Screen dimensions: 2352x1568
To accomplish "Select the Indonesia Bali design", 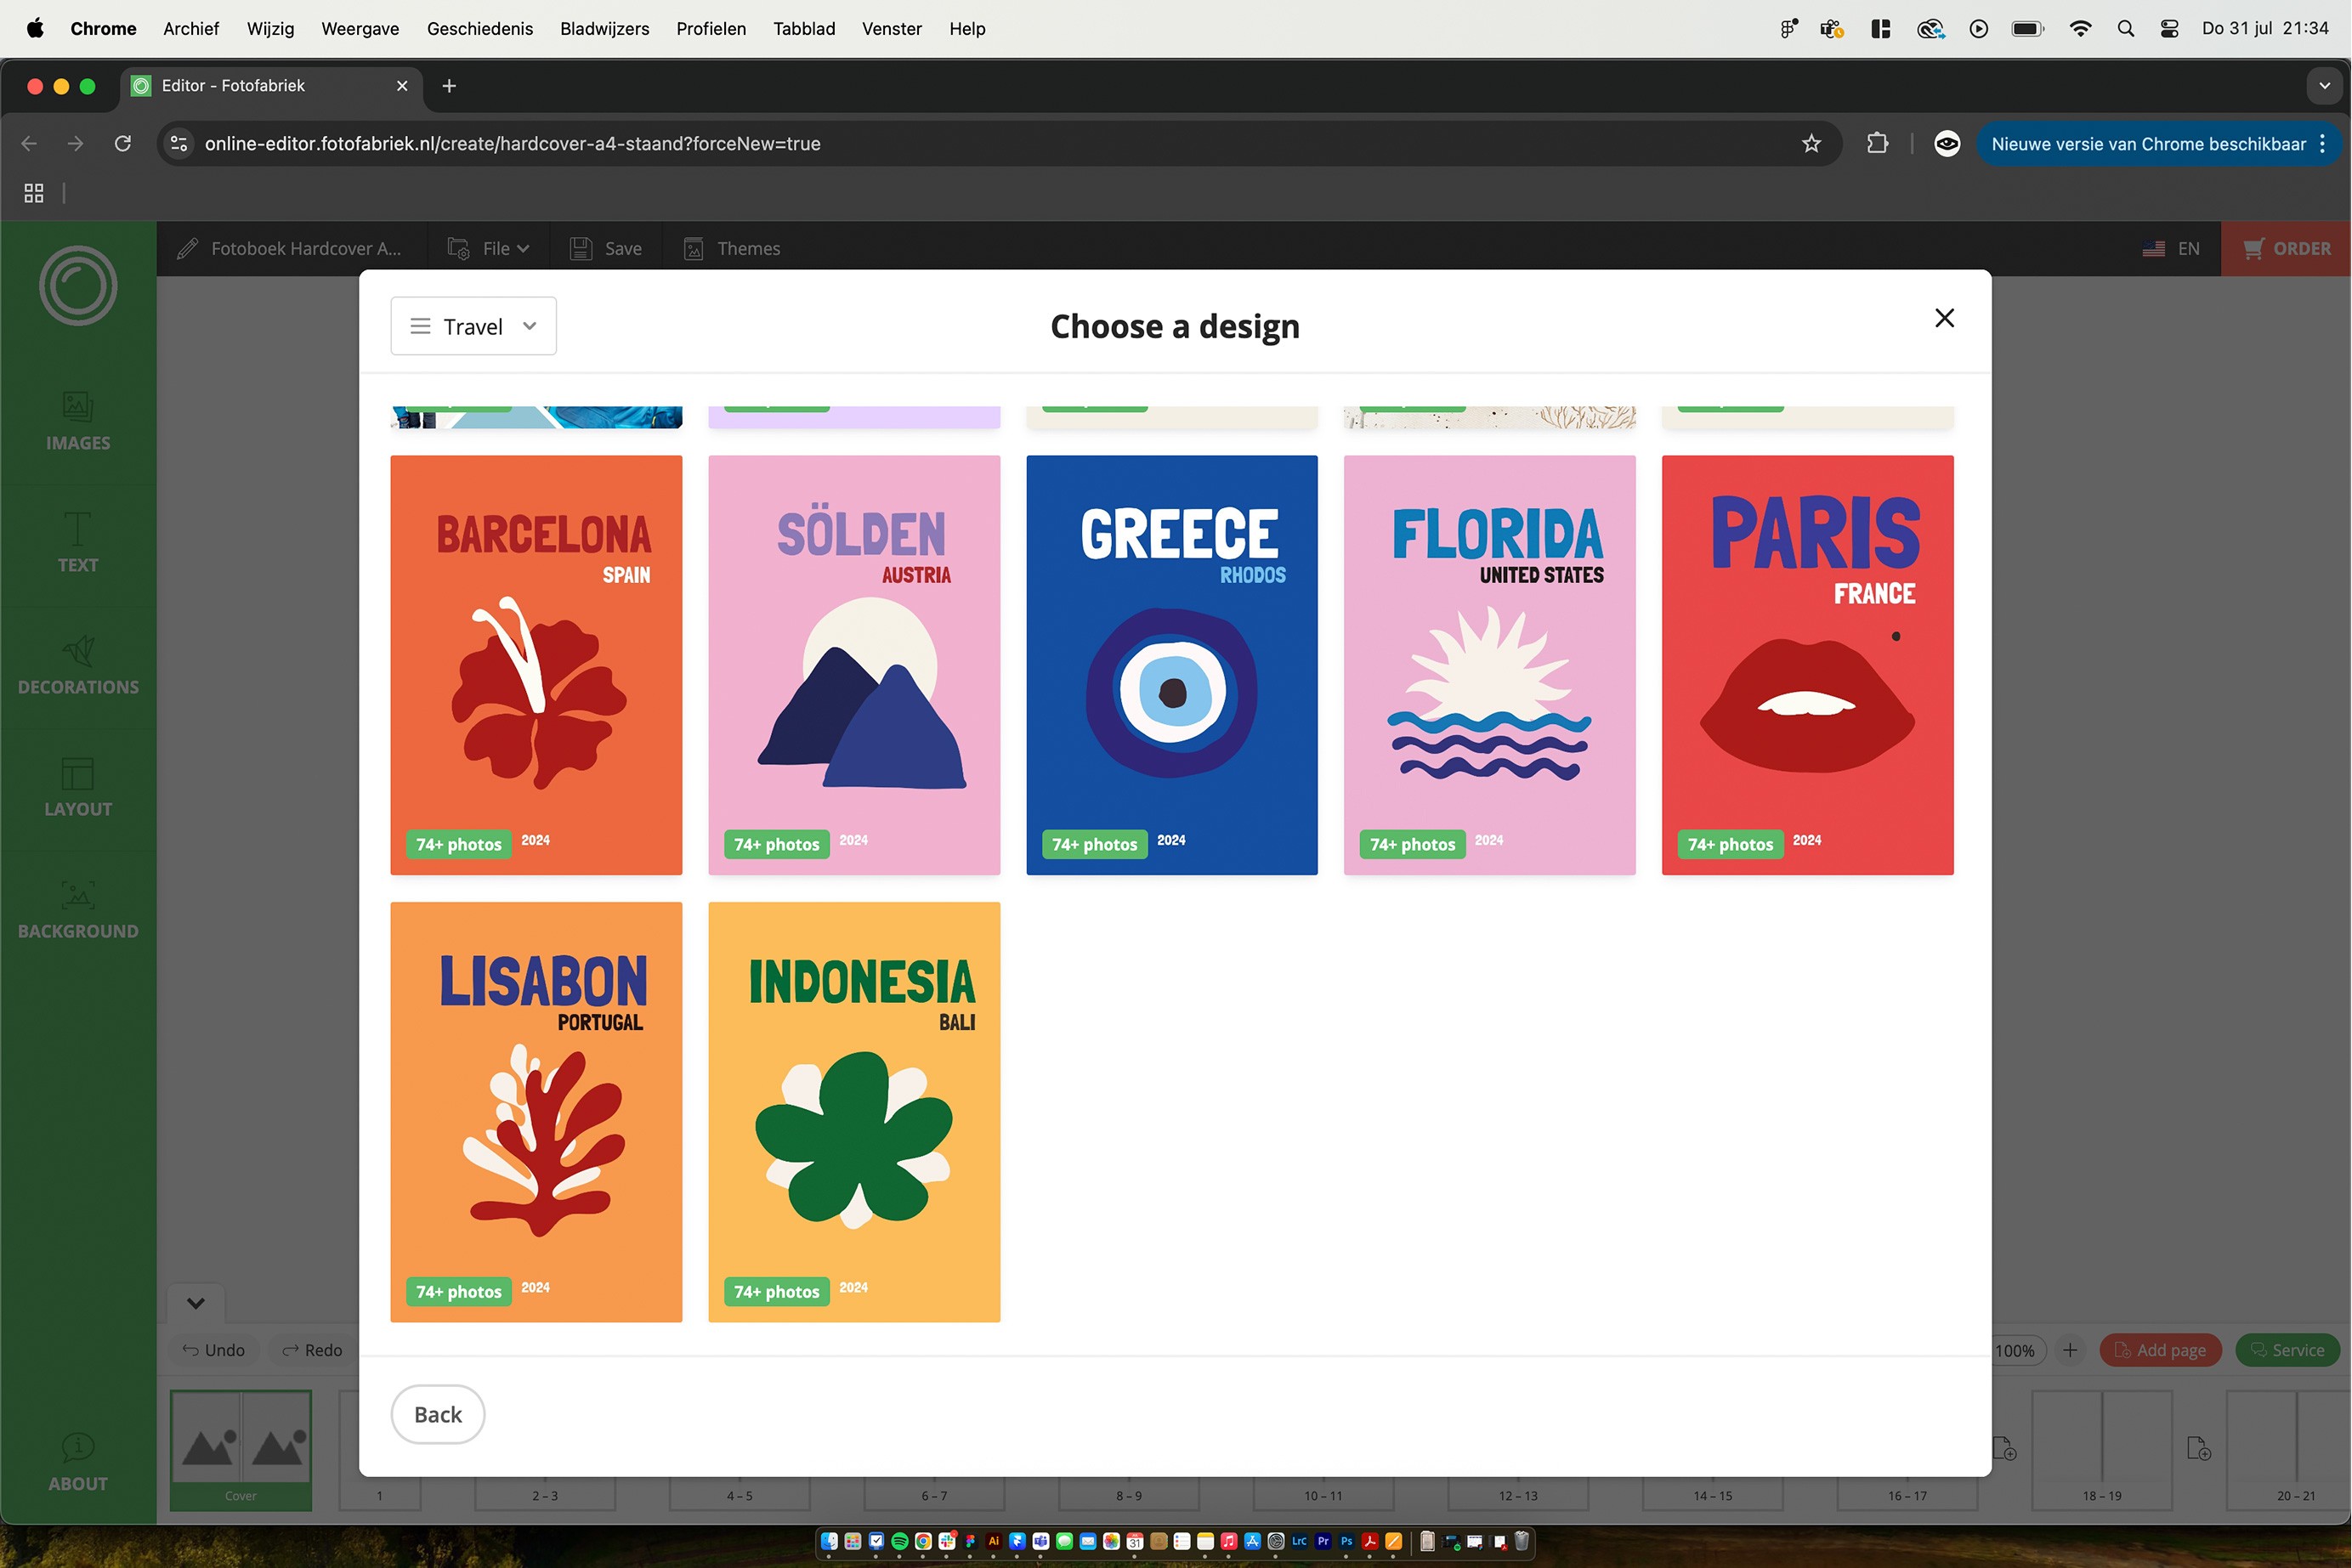I will point(853,1111).
